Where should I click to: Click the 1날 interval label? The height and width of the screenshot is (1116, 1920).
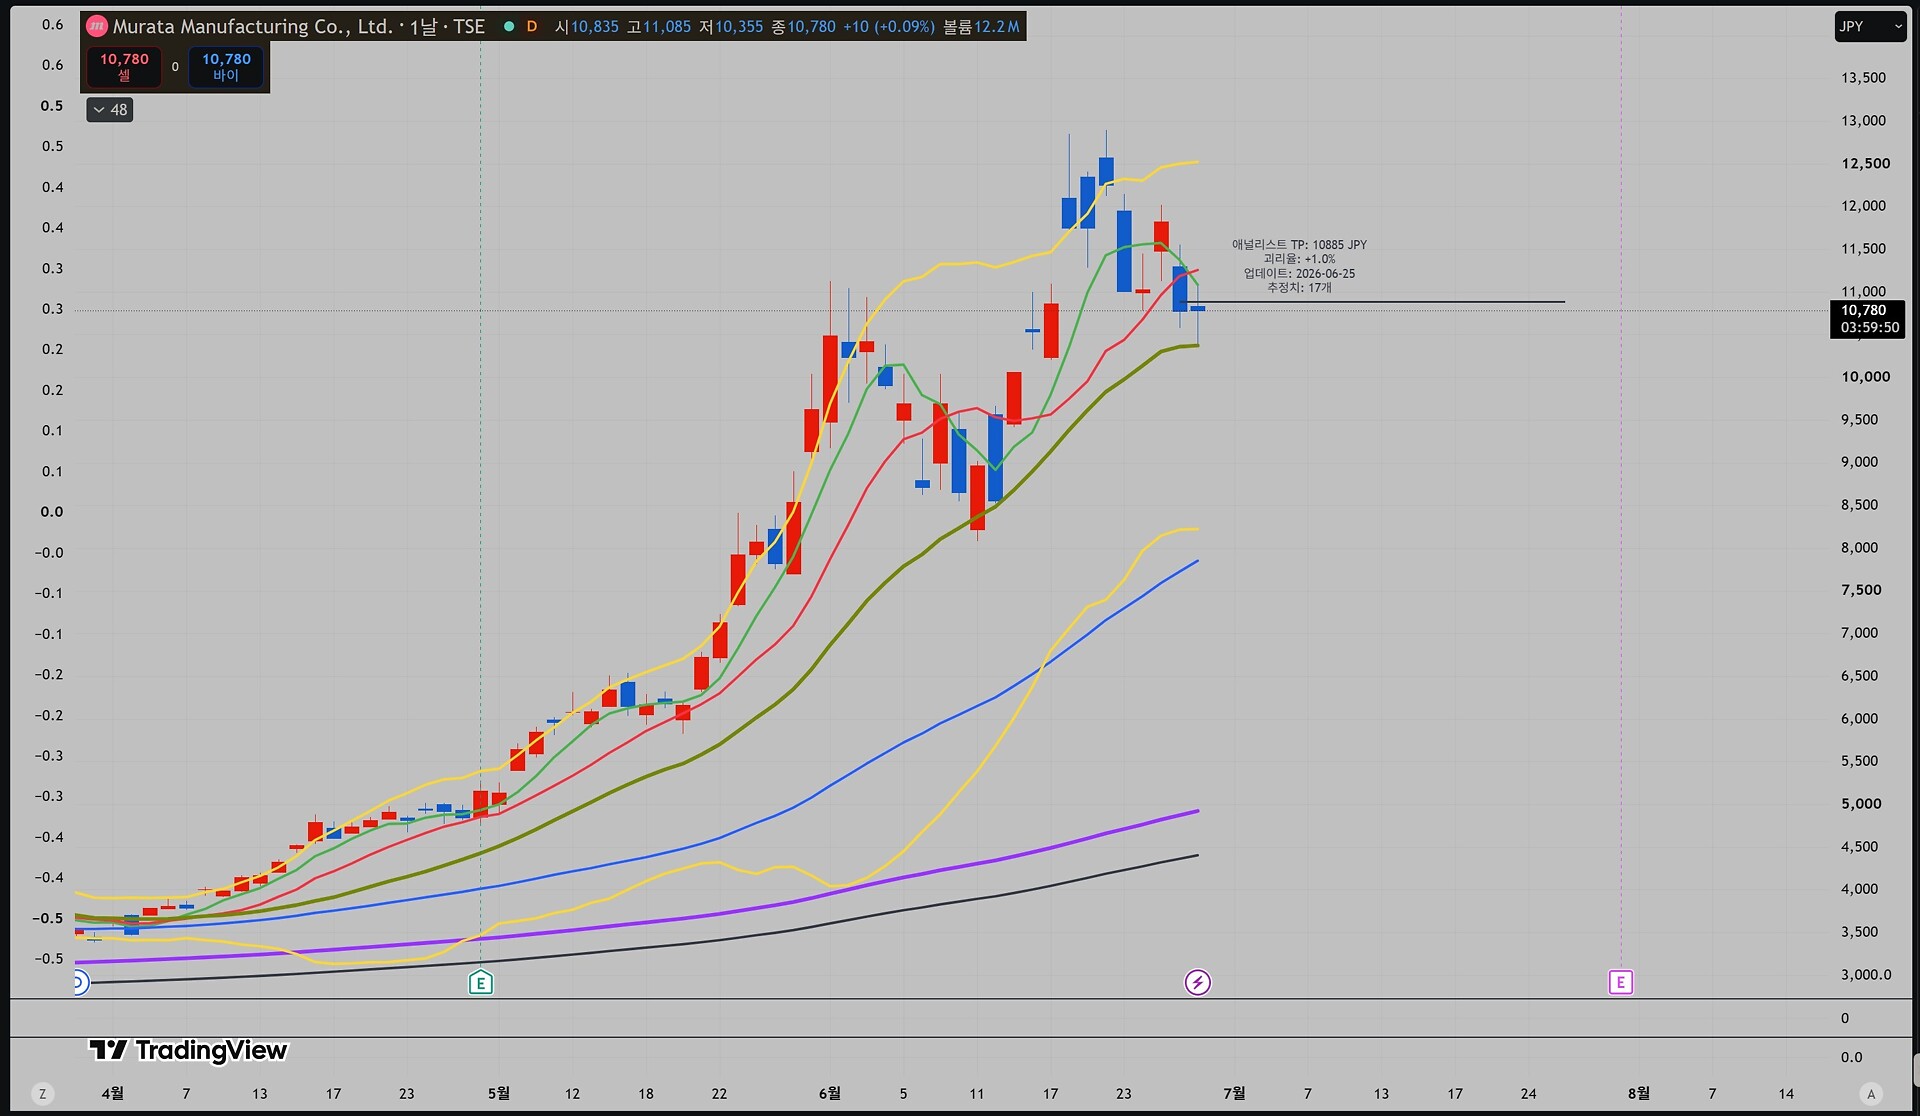[424, 27]
